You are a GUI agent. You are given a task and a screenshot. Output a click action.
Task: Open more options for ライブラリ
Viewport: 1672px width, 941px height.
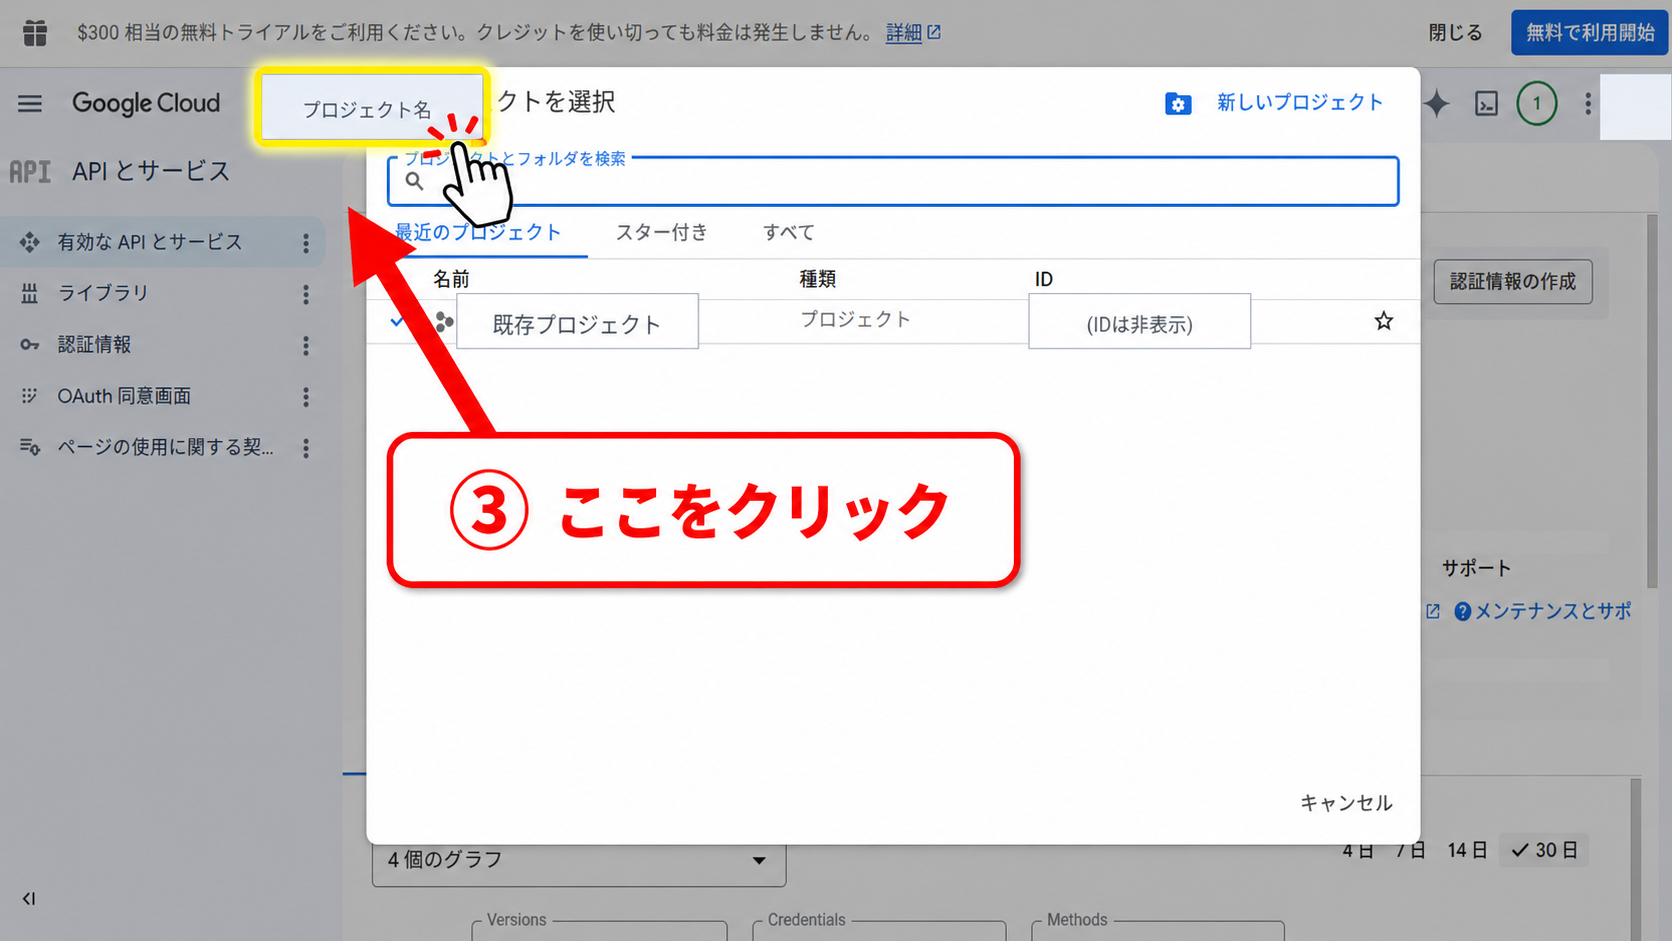(x=306, y=294)
